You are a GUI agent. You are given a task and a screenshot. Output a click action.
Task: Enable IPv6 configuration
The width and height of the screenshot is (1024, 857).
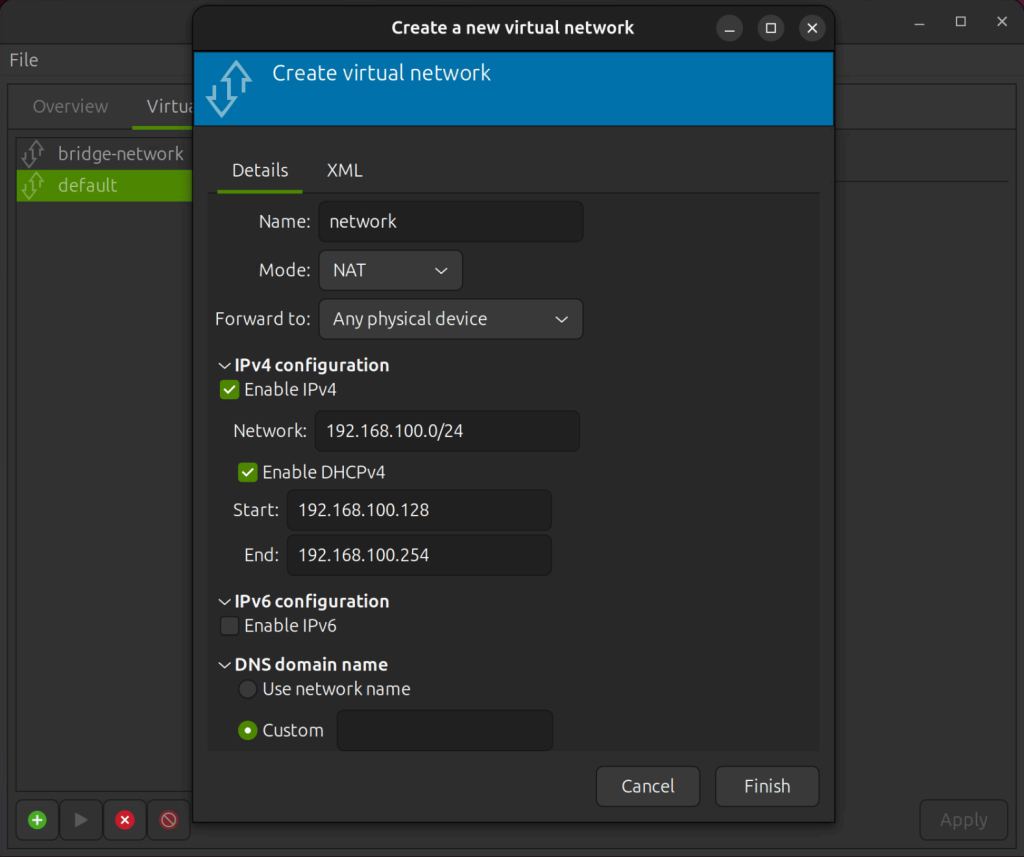point(229,625)
